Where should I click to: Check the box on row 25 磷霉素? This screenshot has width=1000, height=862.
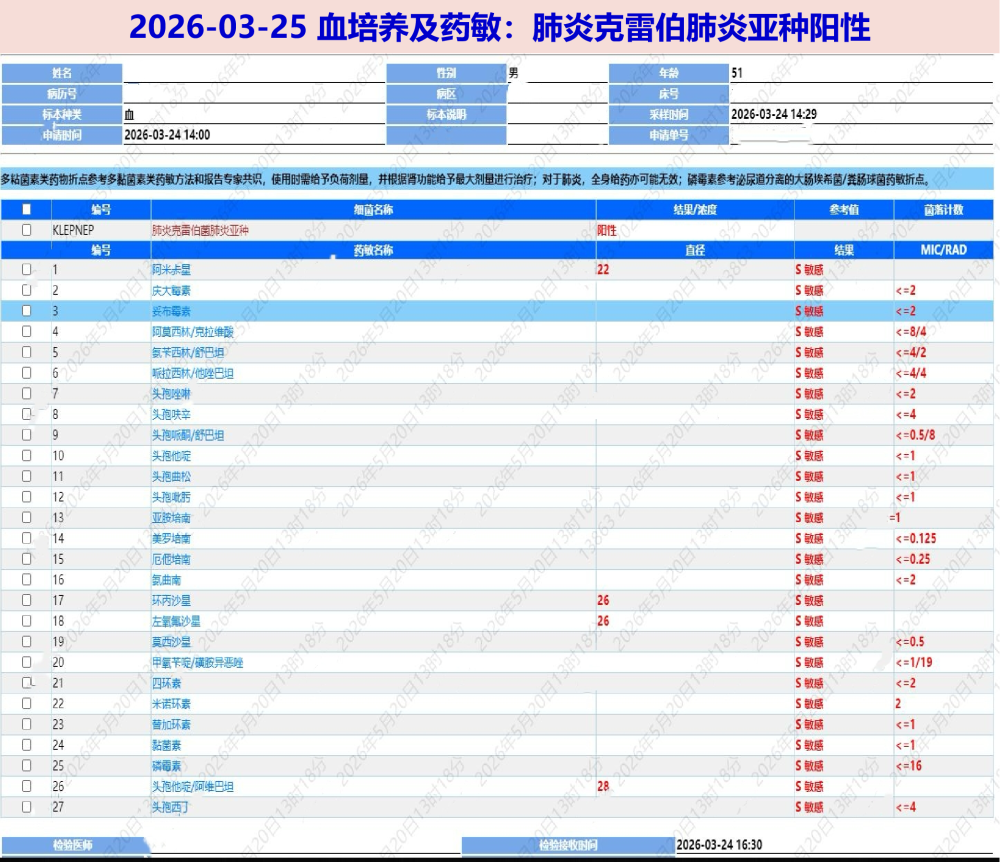point(27,765)
